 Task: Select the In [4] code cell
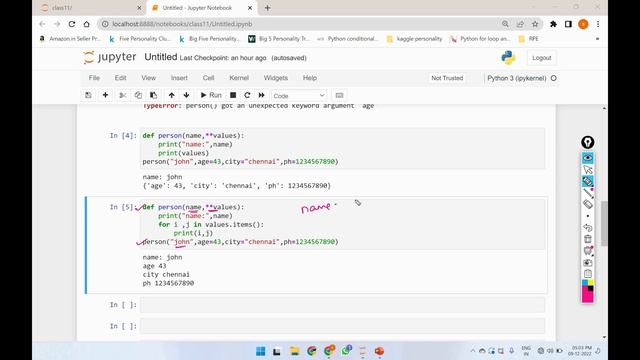coord(342,149)
